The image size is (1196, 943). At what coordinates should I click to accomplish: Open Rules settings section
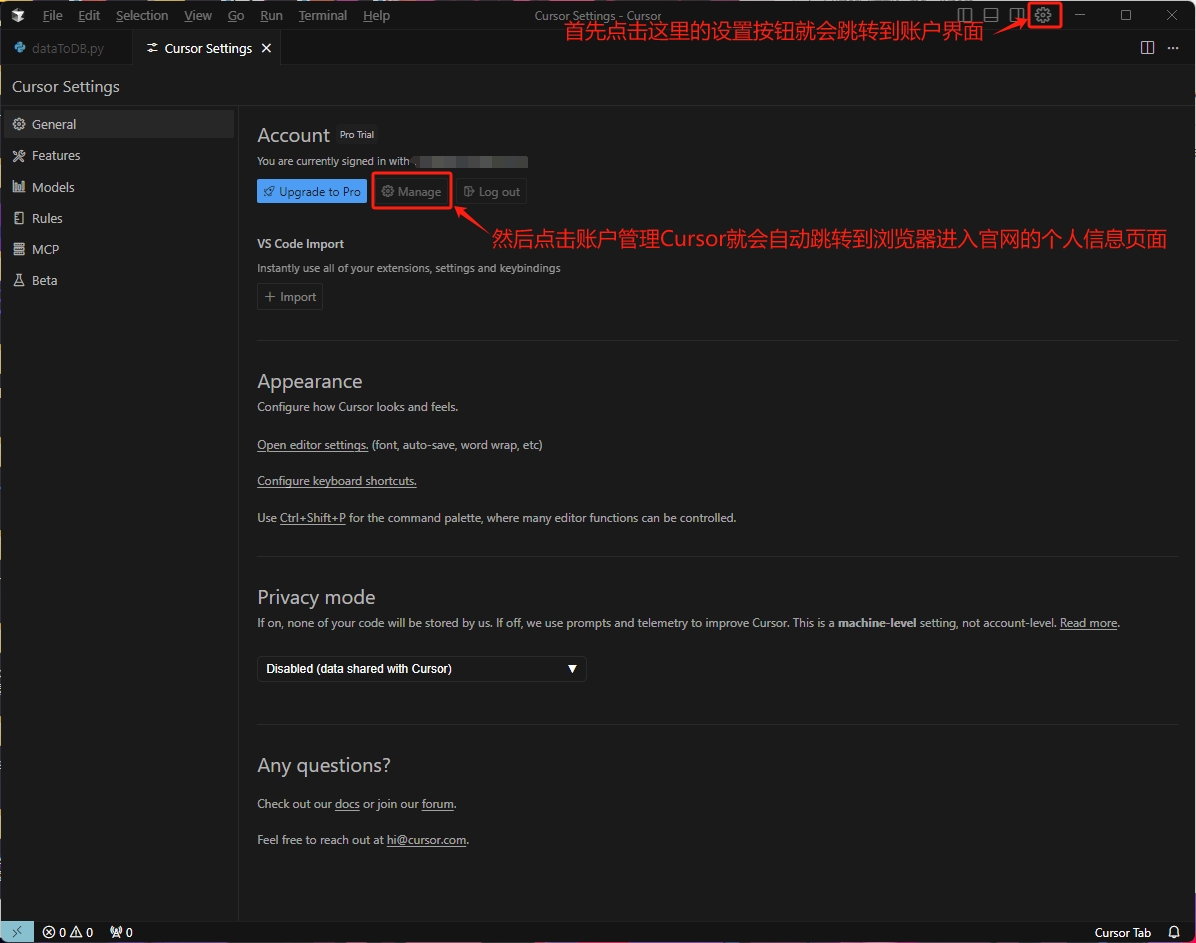tap(119, 218)
